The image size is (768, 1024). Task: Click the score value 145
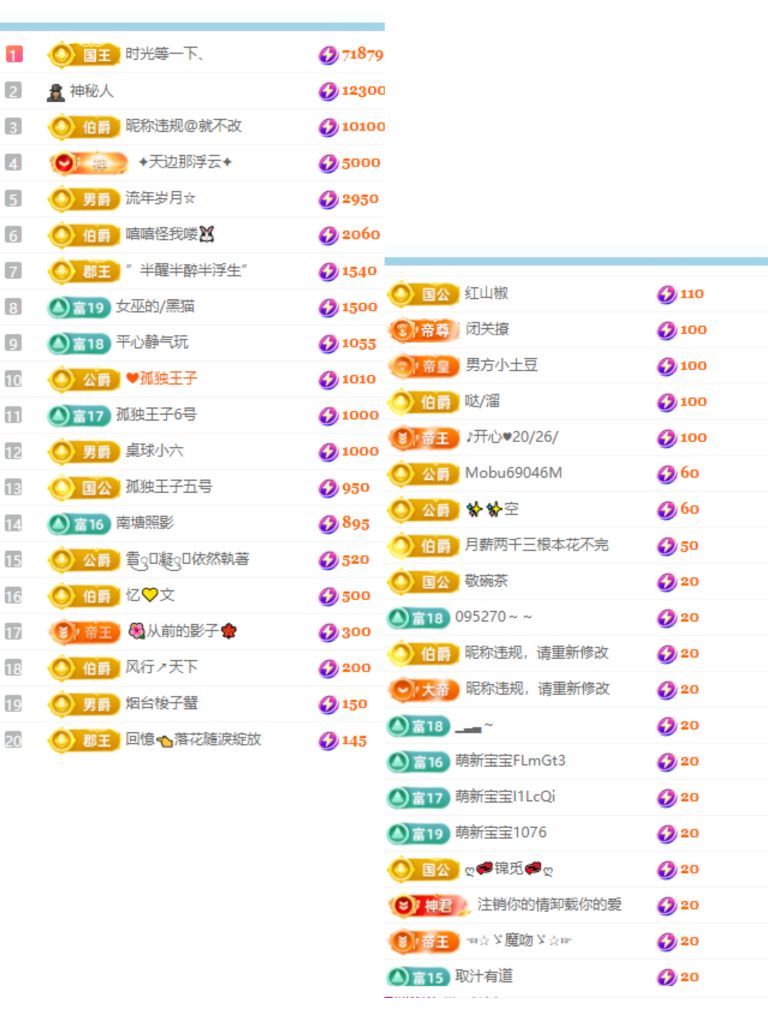click(x=354, y=741)
